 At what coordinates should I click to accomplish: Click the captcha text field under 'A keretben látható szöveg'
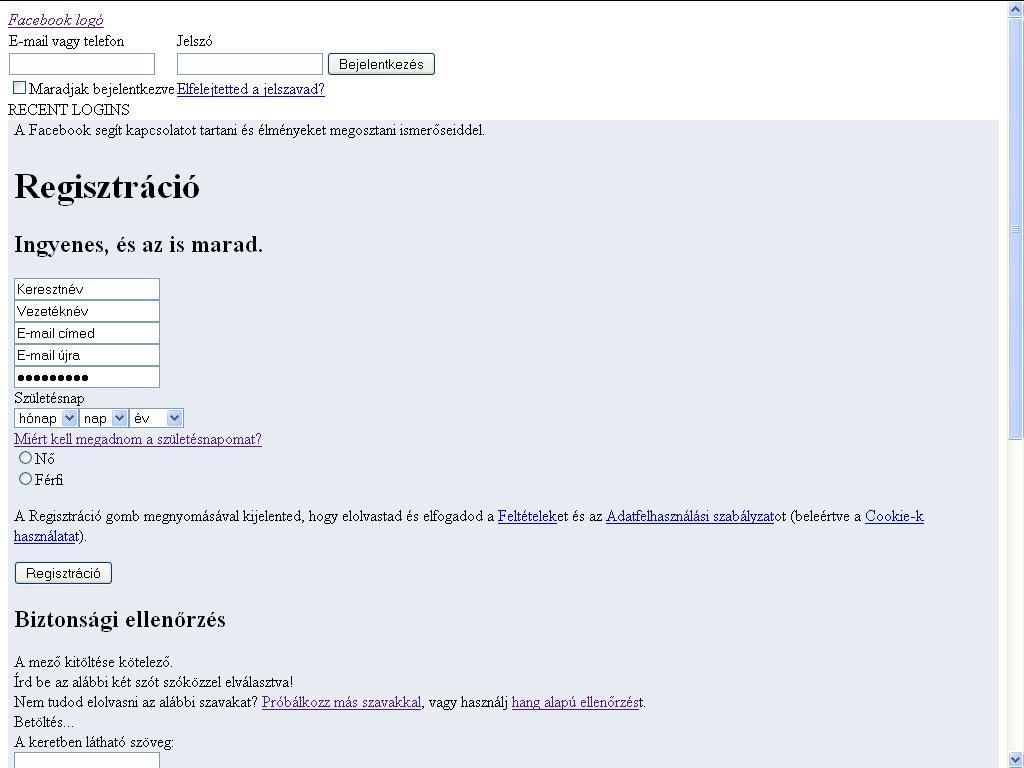(x=87, y=760)
